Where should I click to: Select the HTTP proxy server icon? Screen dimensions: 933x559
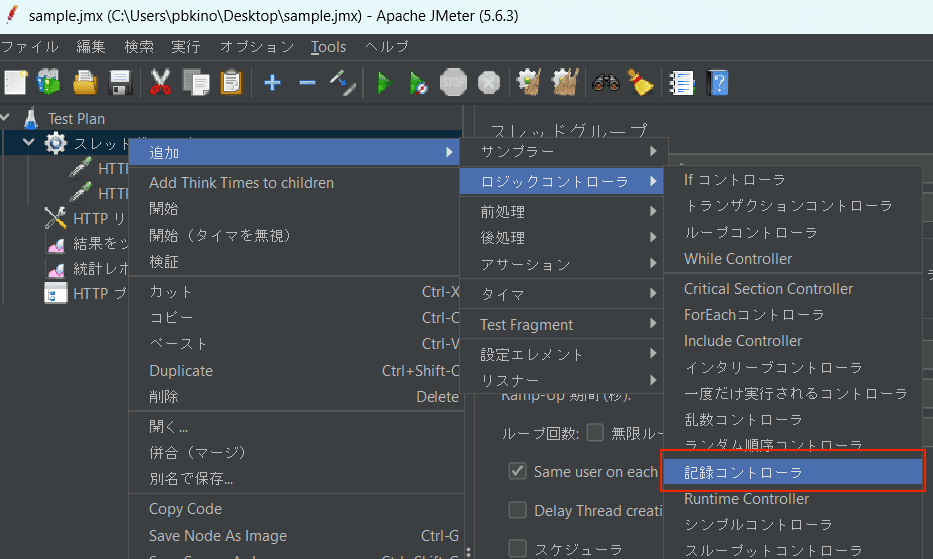55,293
